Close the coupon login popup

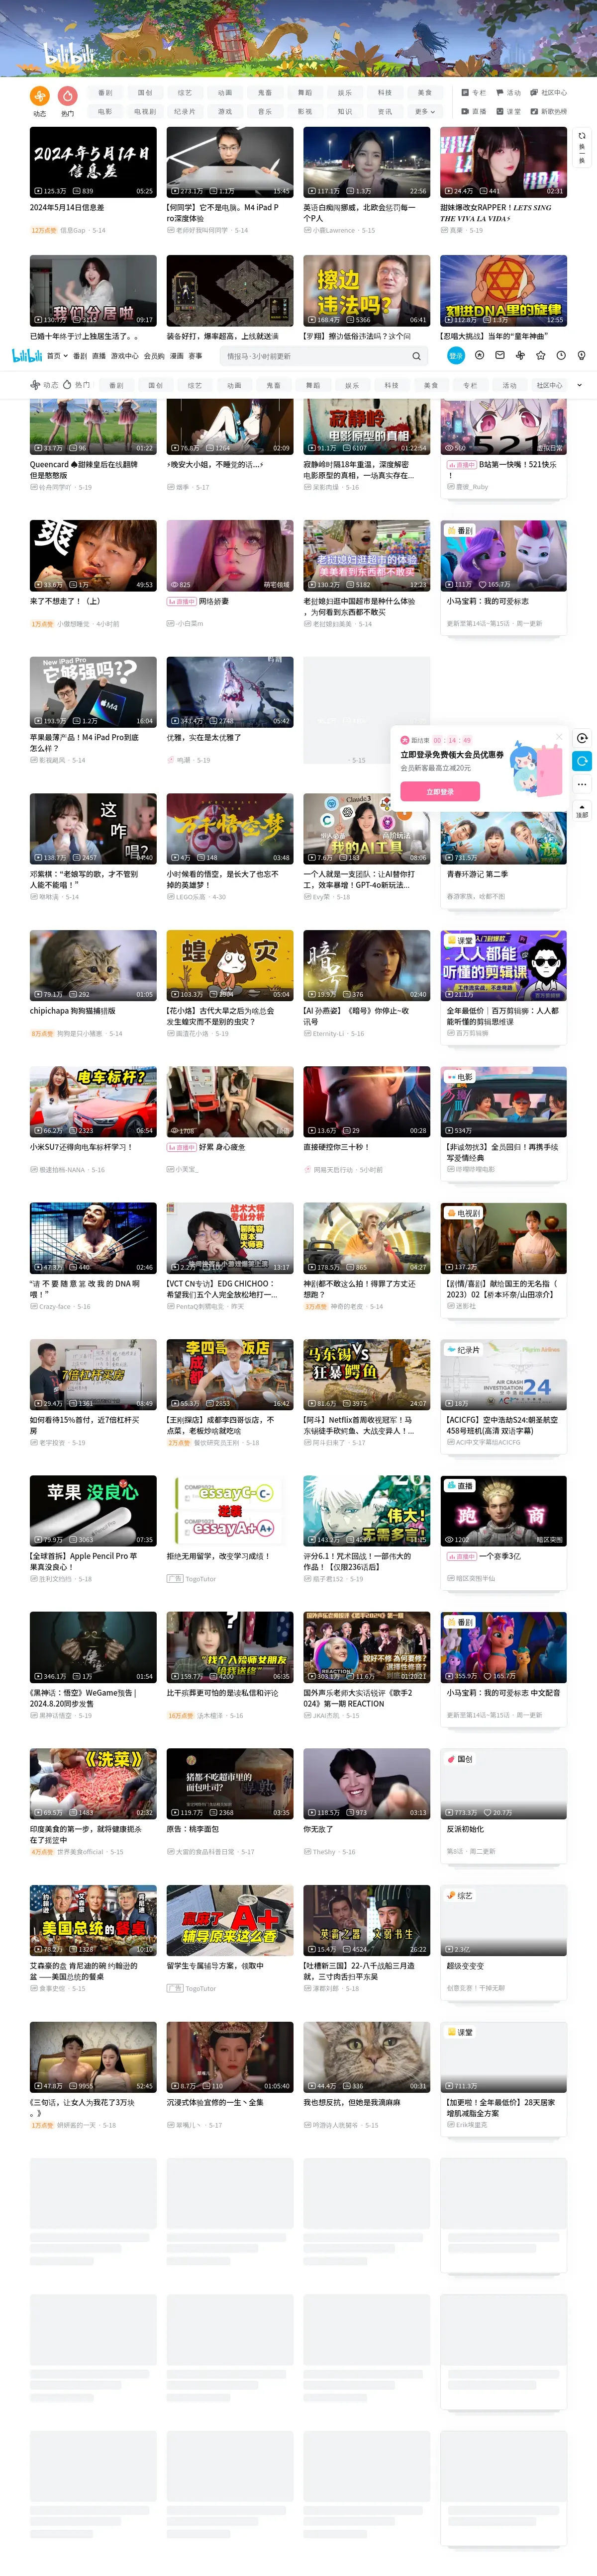pyautogui.click(x=559, y=737)
